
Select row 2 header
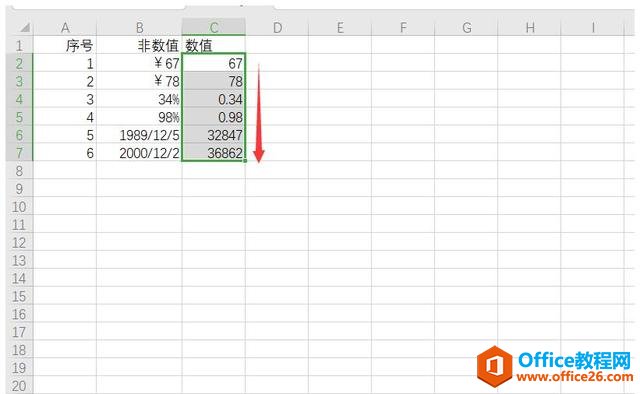[x=19, y=63]
